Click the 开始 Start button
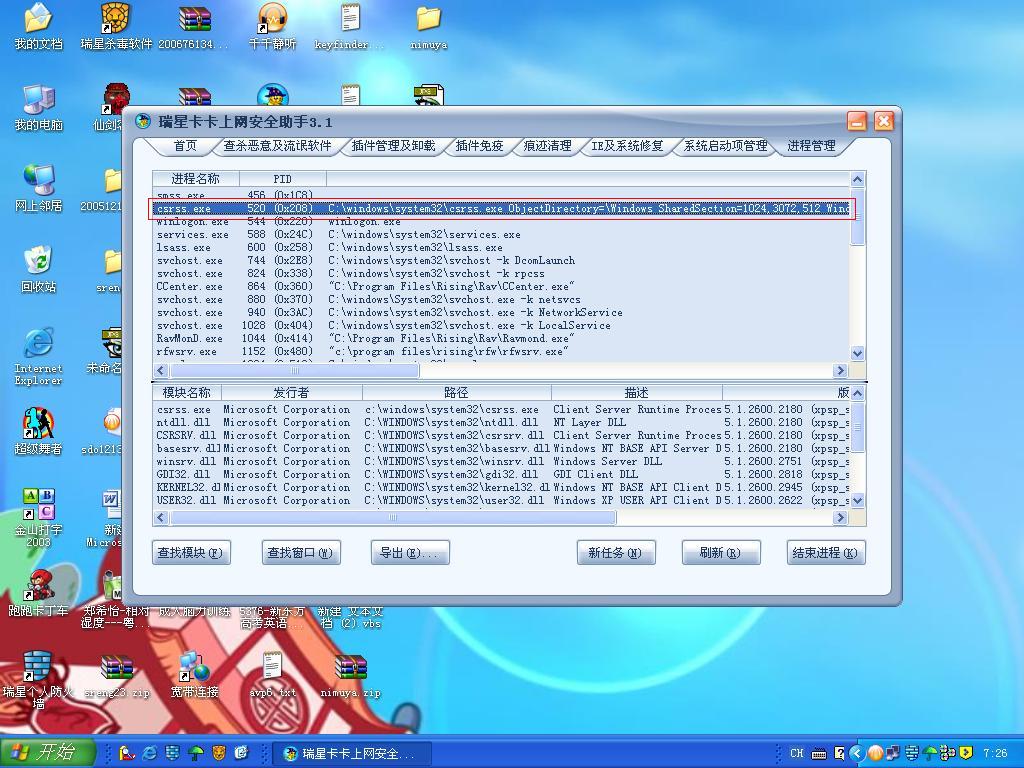 coord(47,752)
